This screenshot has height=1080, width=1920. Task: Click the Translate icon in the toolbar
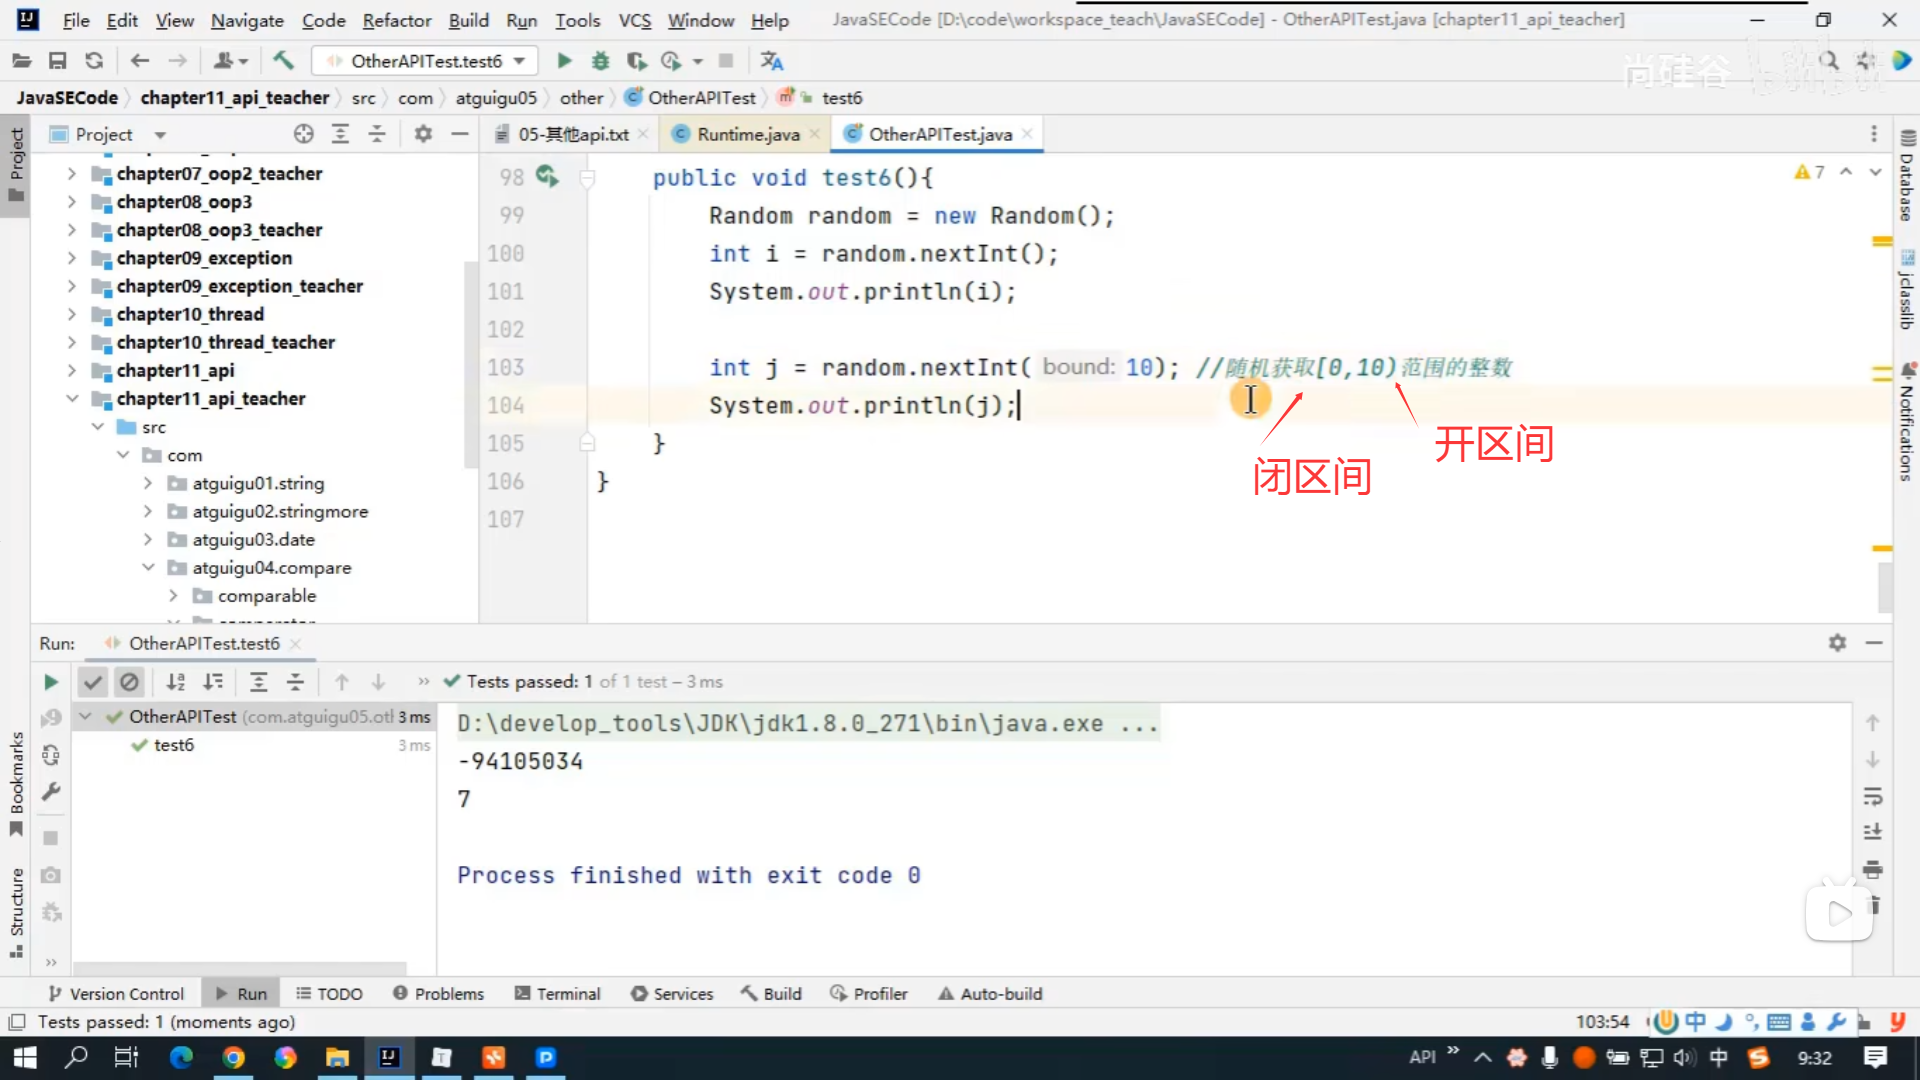pyautogui.click(x=771, y=61)
